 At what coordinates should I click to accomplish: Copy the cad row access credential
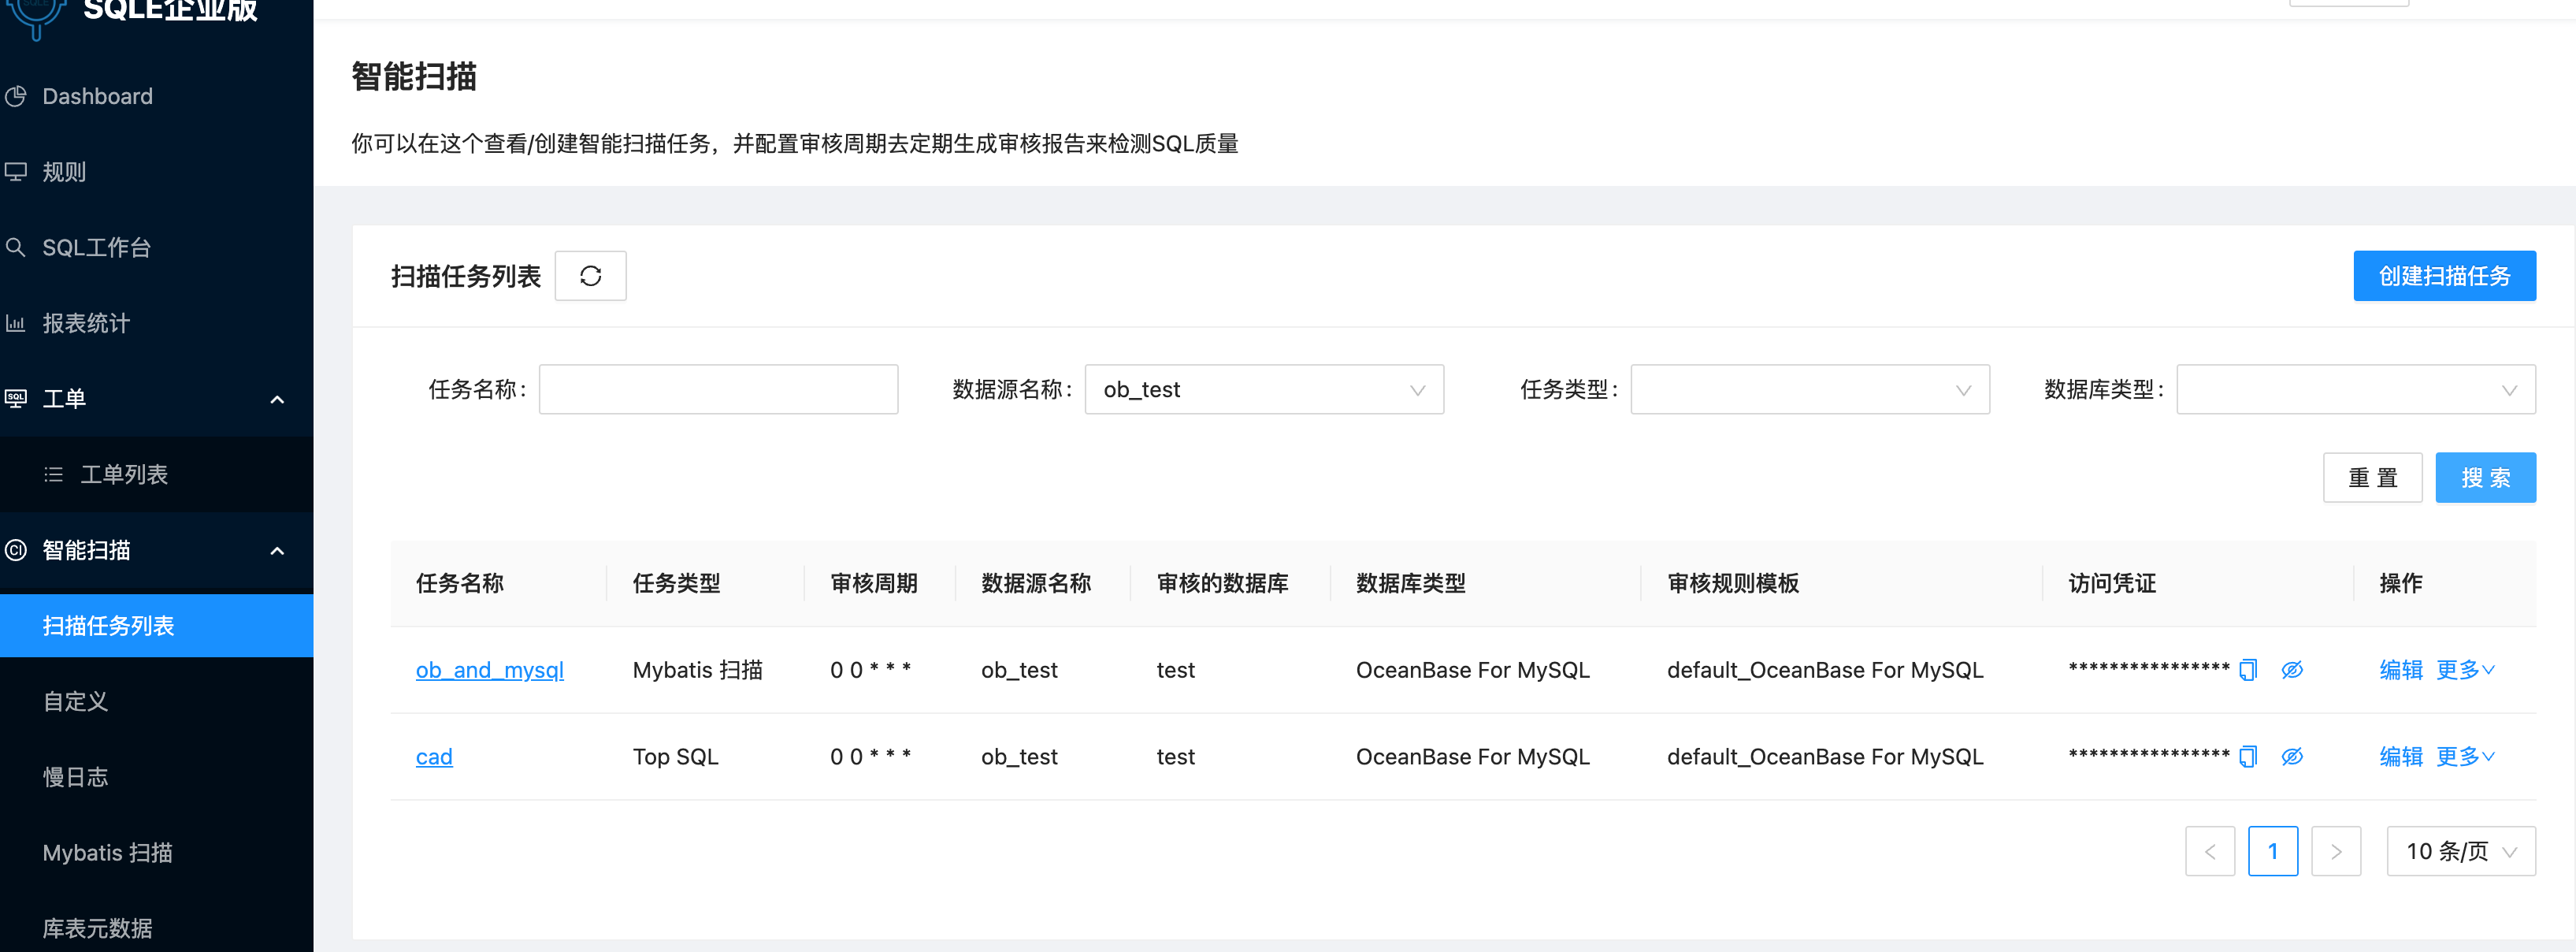click(x=2248, y=757)
